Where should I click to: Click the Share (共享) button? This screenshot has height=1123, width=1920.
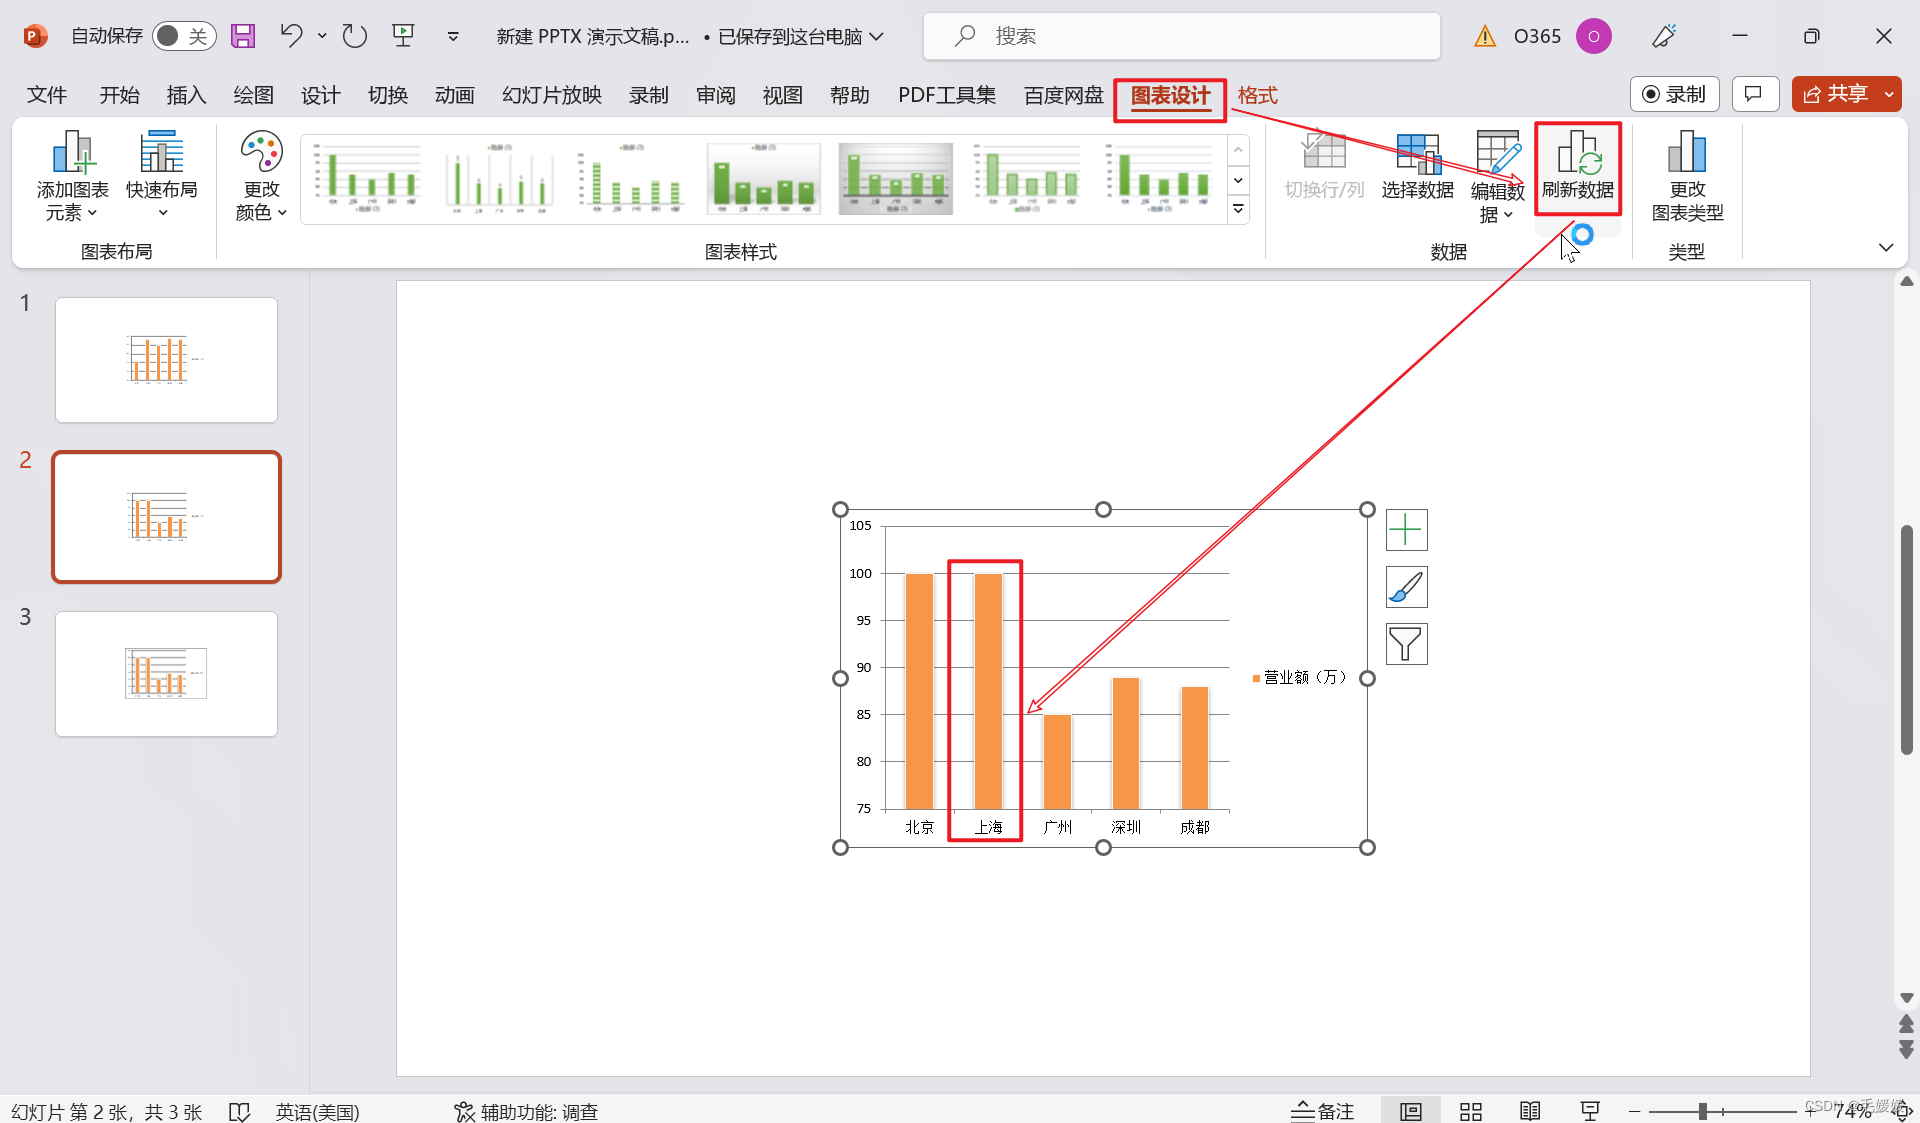(1836, 94)
